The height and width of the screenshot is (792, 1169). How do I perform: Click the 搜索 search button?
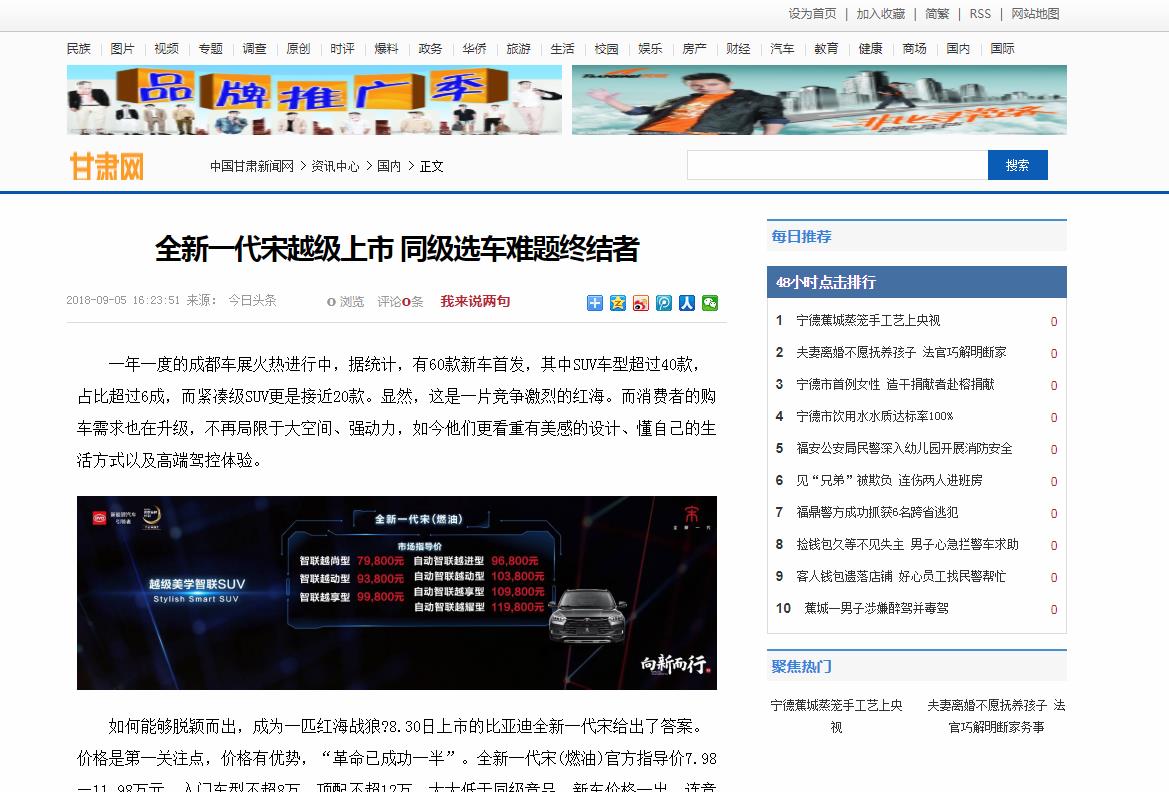click(x=1018, y=165)
